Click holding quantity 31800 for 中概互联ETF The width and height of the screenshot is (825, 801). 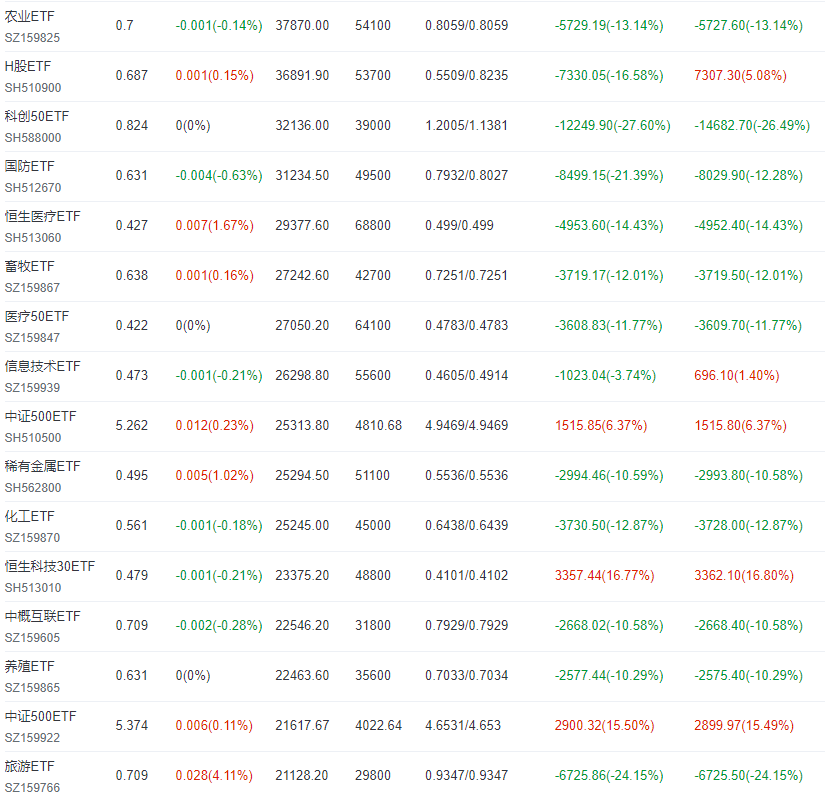click(373, 625)
